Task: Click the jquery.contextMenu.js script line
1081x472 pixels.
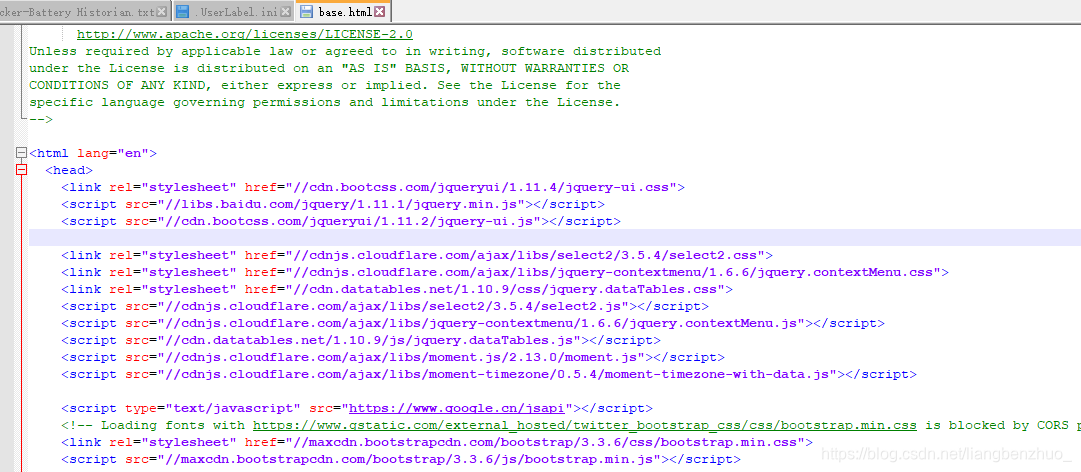Action: [473, 323]
